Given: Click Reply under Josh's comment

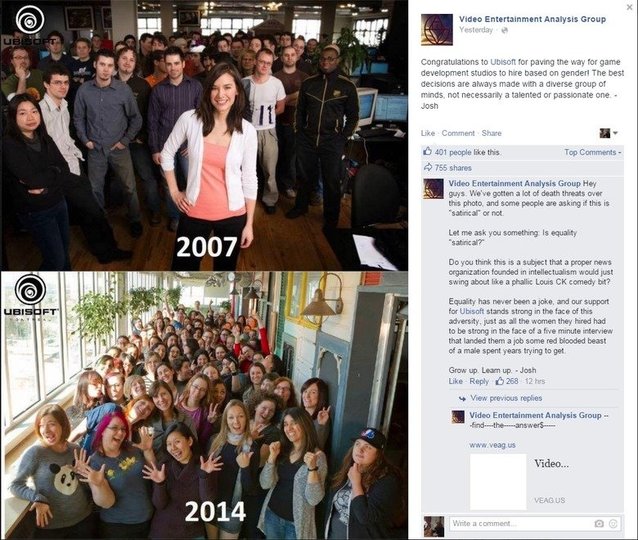Looking at the screenshot, I should coord(479,381).
